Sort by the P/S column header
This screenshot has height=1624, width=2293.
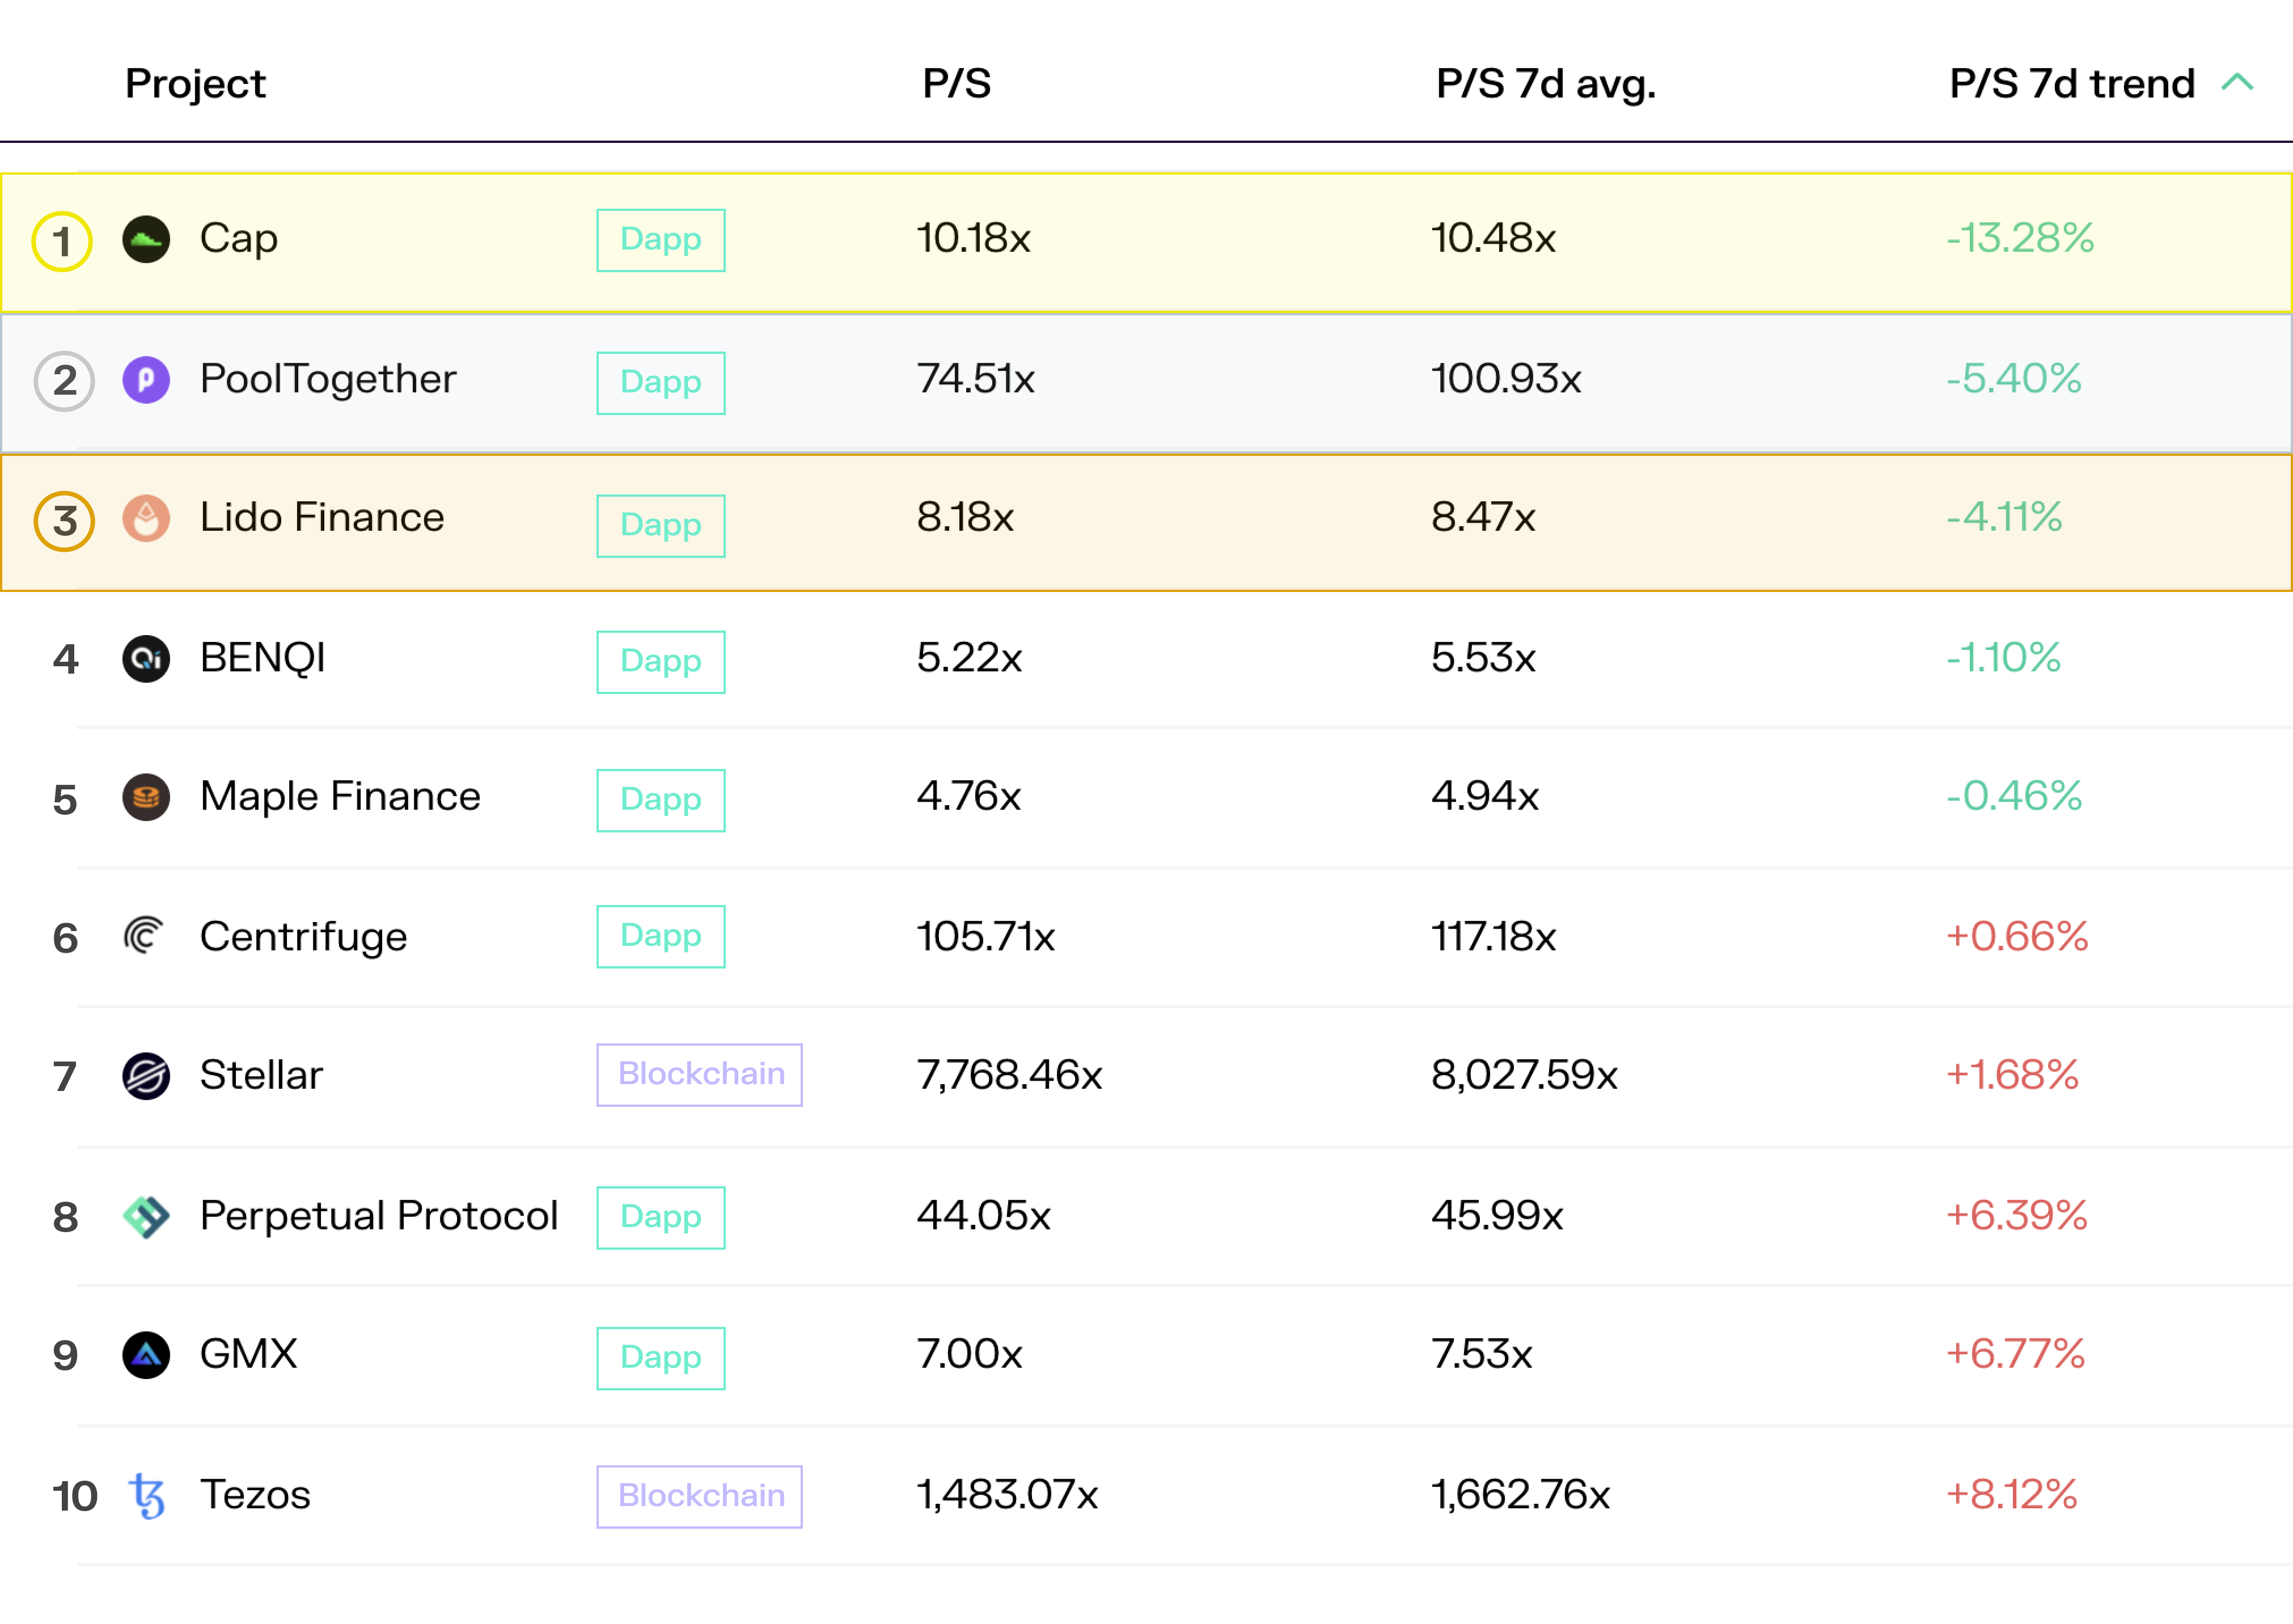click(x=956, y=84)
